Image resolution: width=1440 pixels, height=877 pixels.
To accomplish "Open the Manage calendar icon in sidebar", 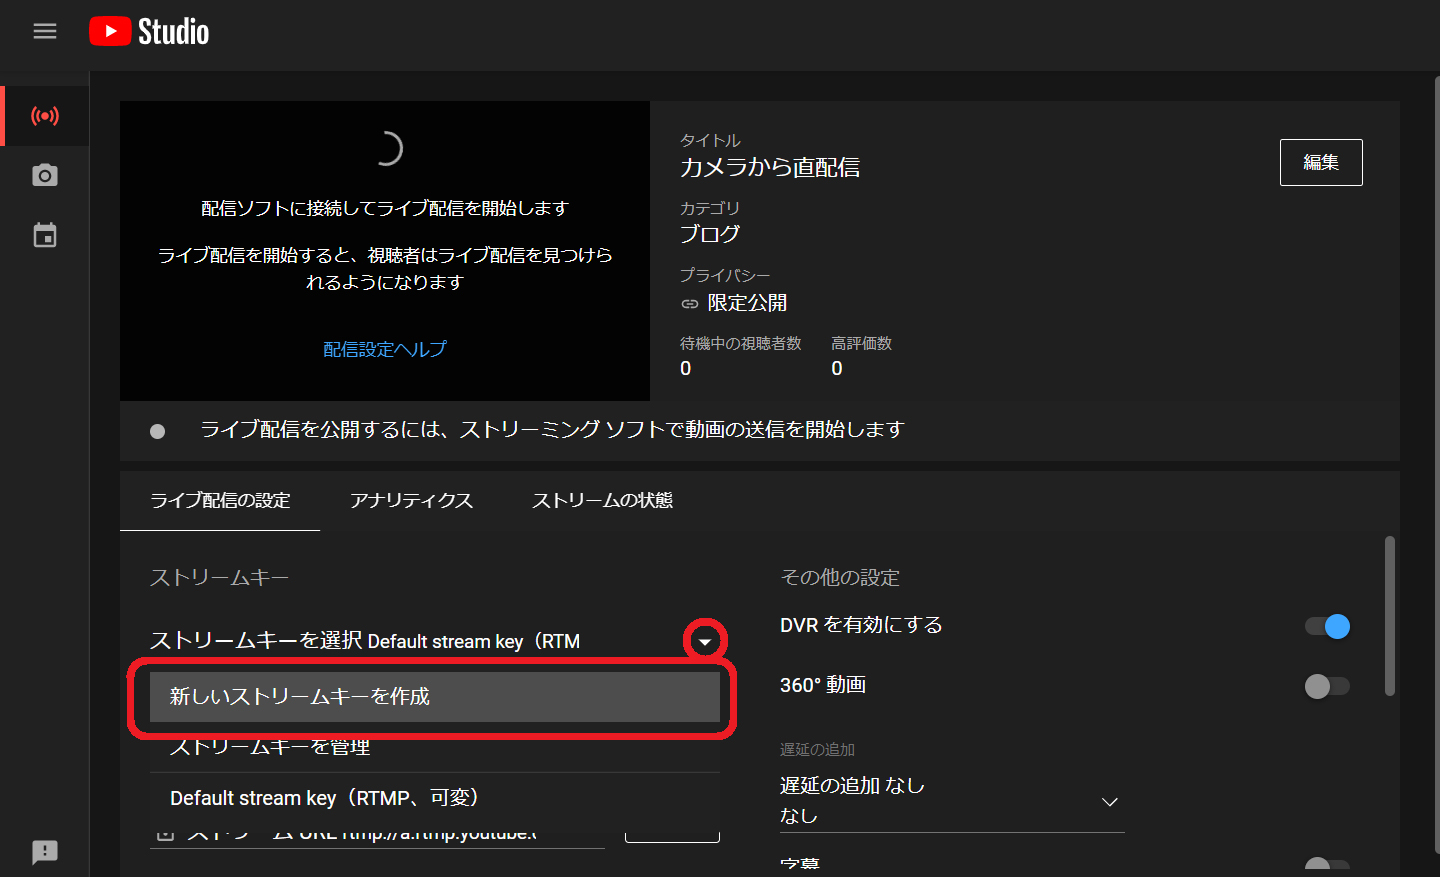I will [x=45, y=236].
